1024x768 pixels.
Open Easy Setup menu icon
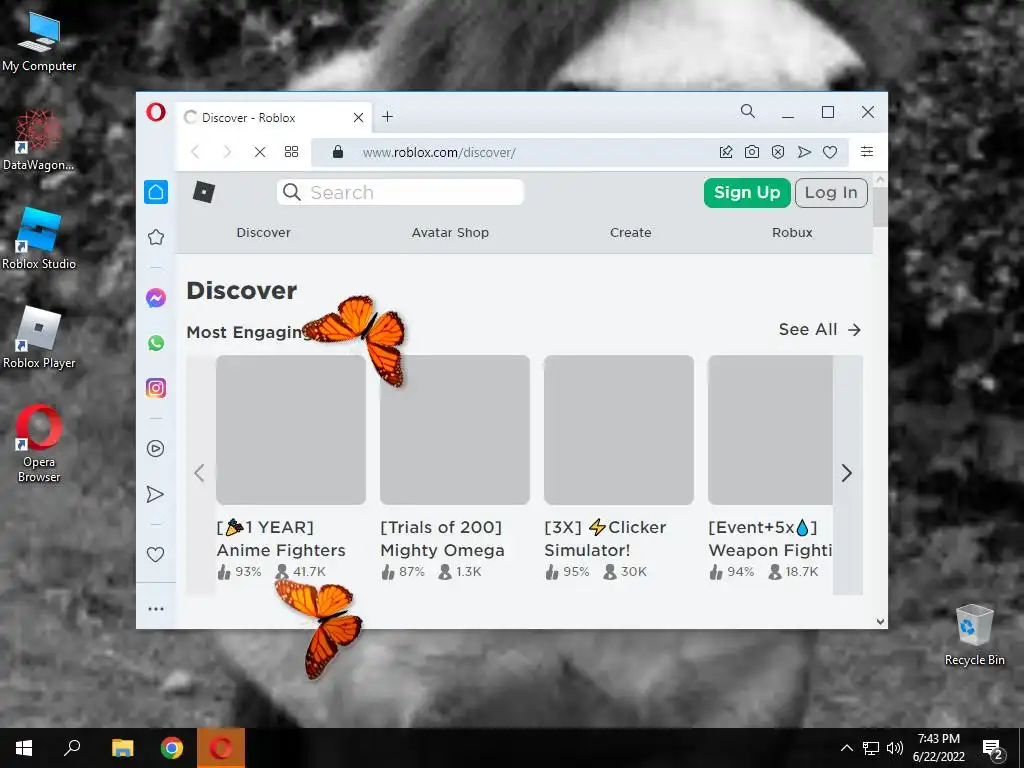[867, 152]
